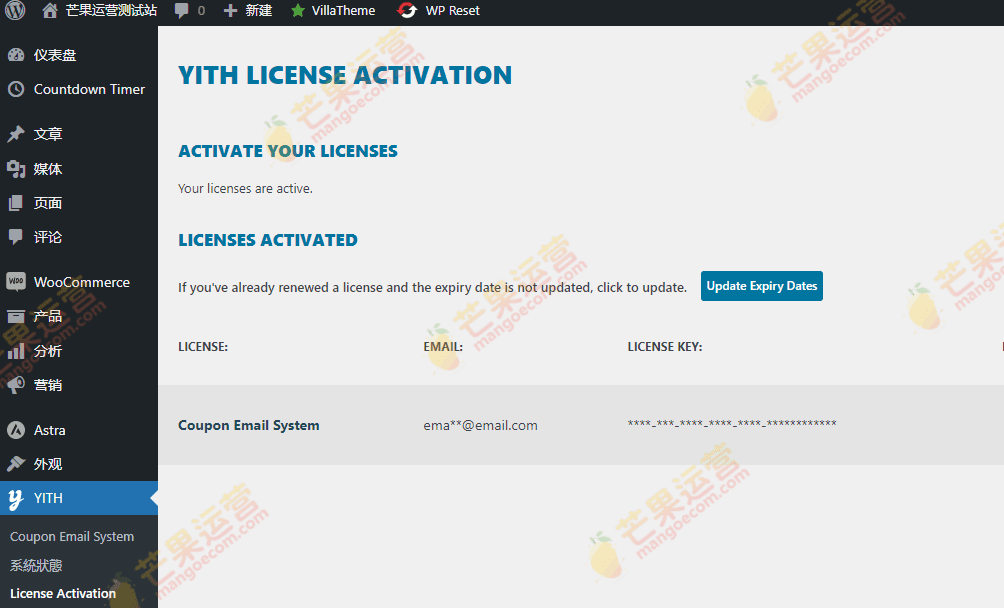This screenshot has height=608, width=1004.
Task: Click the Astra logo icon
Action: [x=16, y=430]
